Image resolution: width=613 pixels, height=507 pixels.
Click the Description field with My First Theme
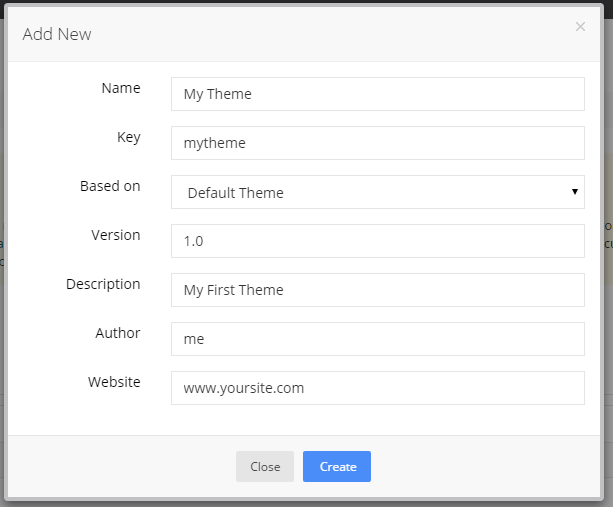click(x=377, y=290)
